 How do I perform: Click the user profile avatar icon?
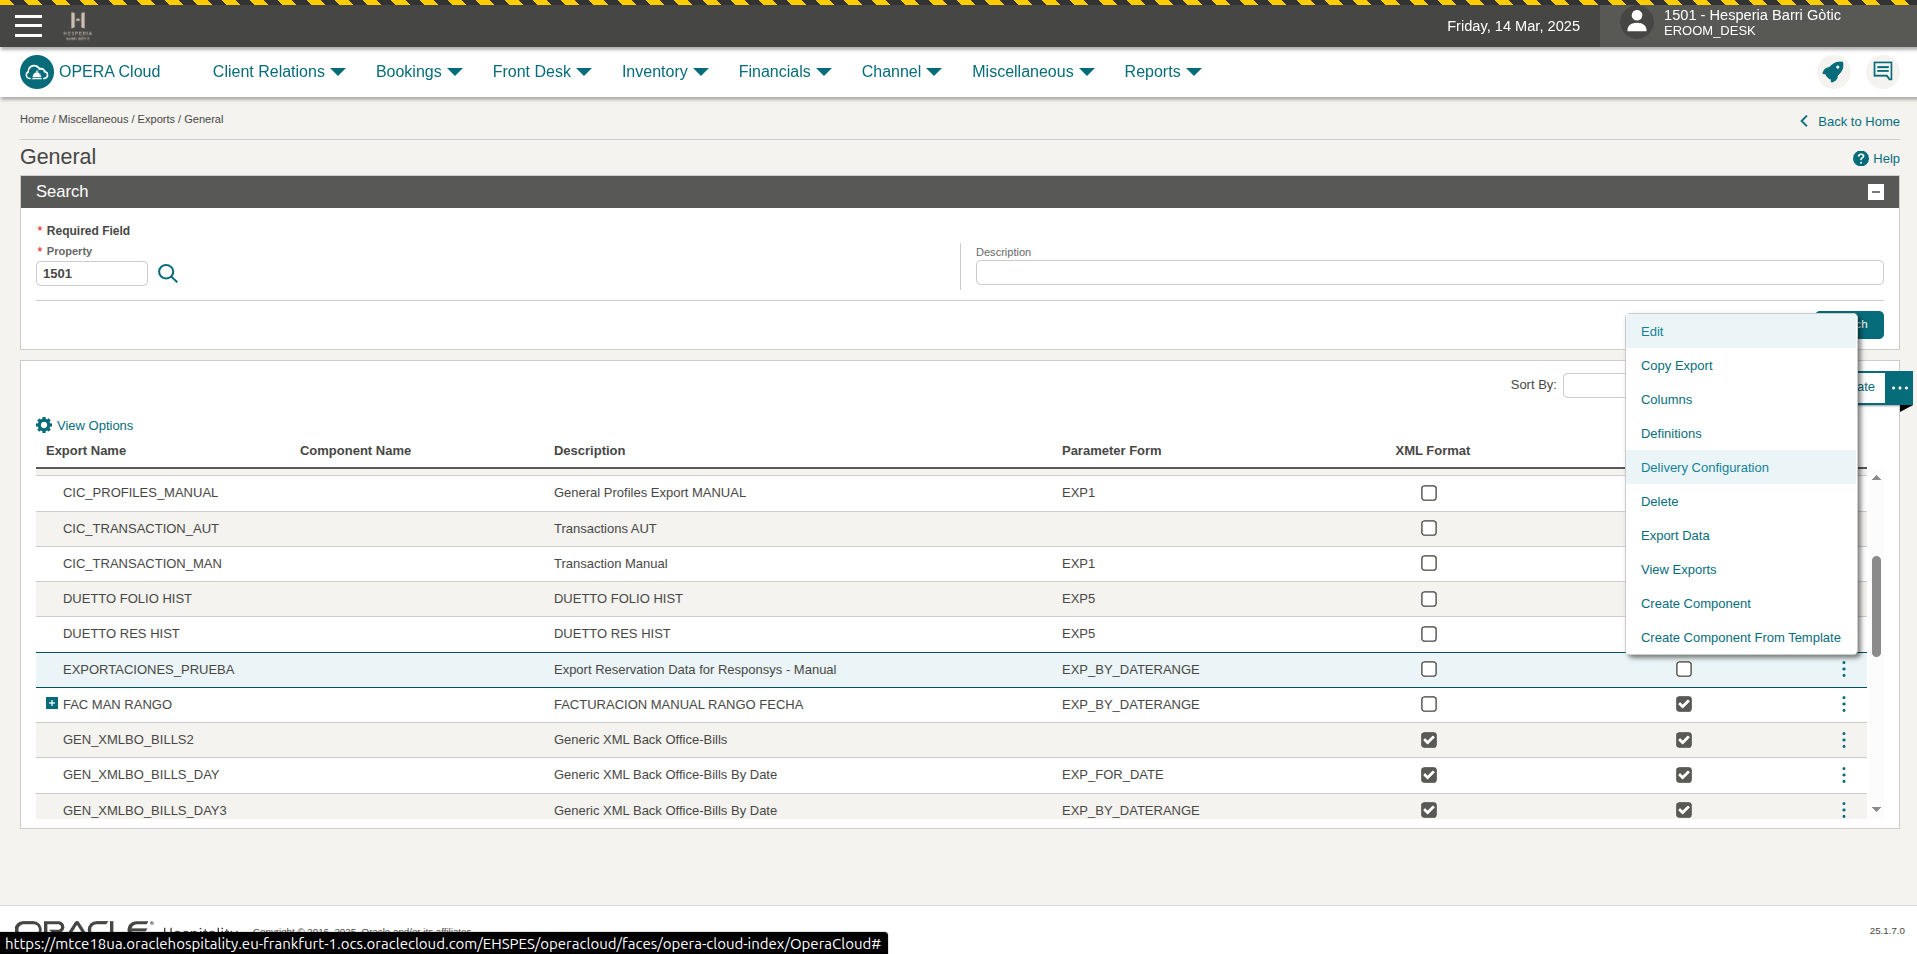tap(1636, 23)
